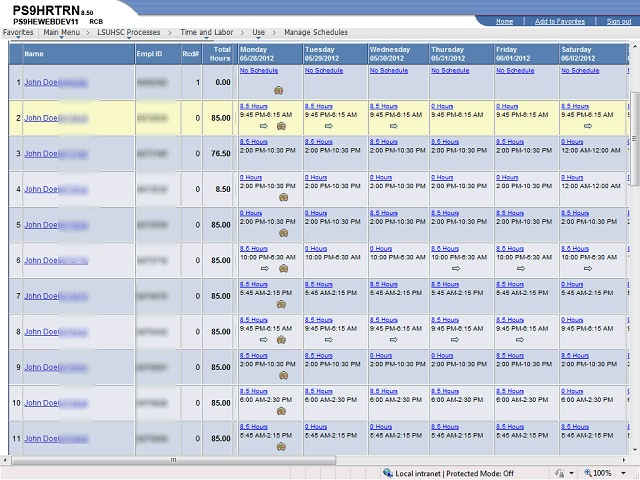The width and height of the screenshot is (640, 480).
Task: Click 12:00 AM-12:00 AM shift in row 3 Saturday
Action: click(x=591, y=150)
